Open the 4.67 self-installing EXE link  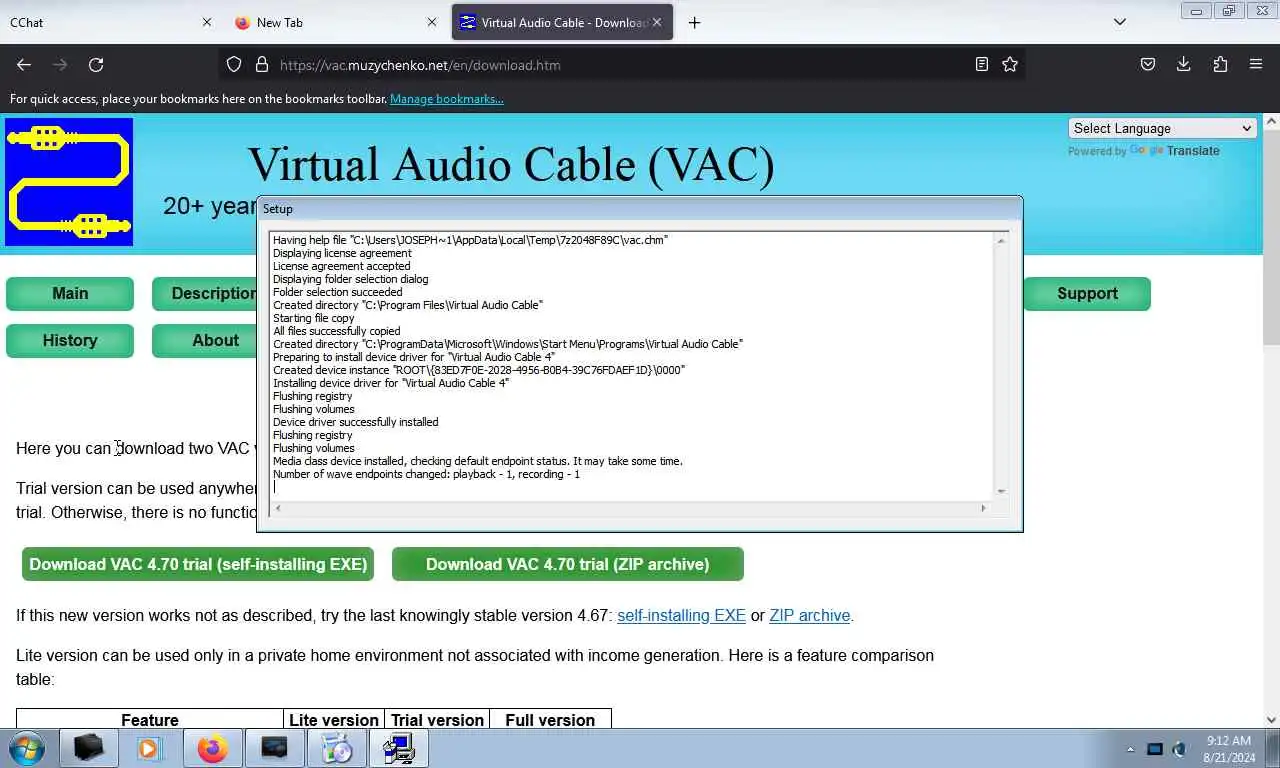point(681,615)
